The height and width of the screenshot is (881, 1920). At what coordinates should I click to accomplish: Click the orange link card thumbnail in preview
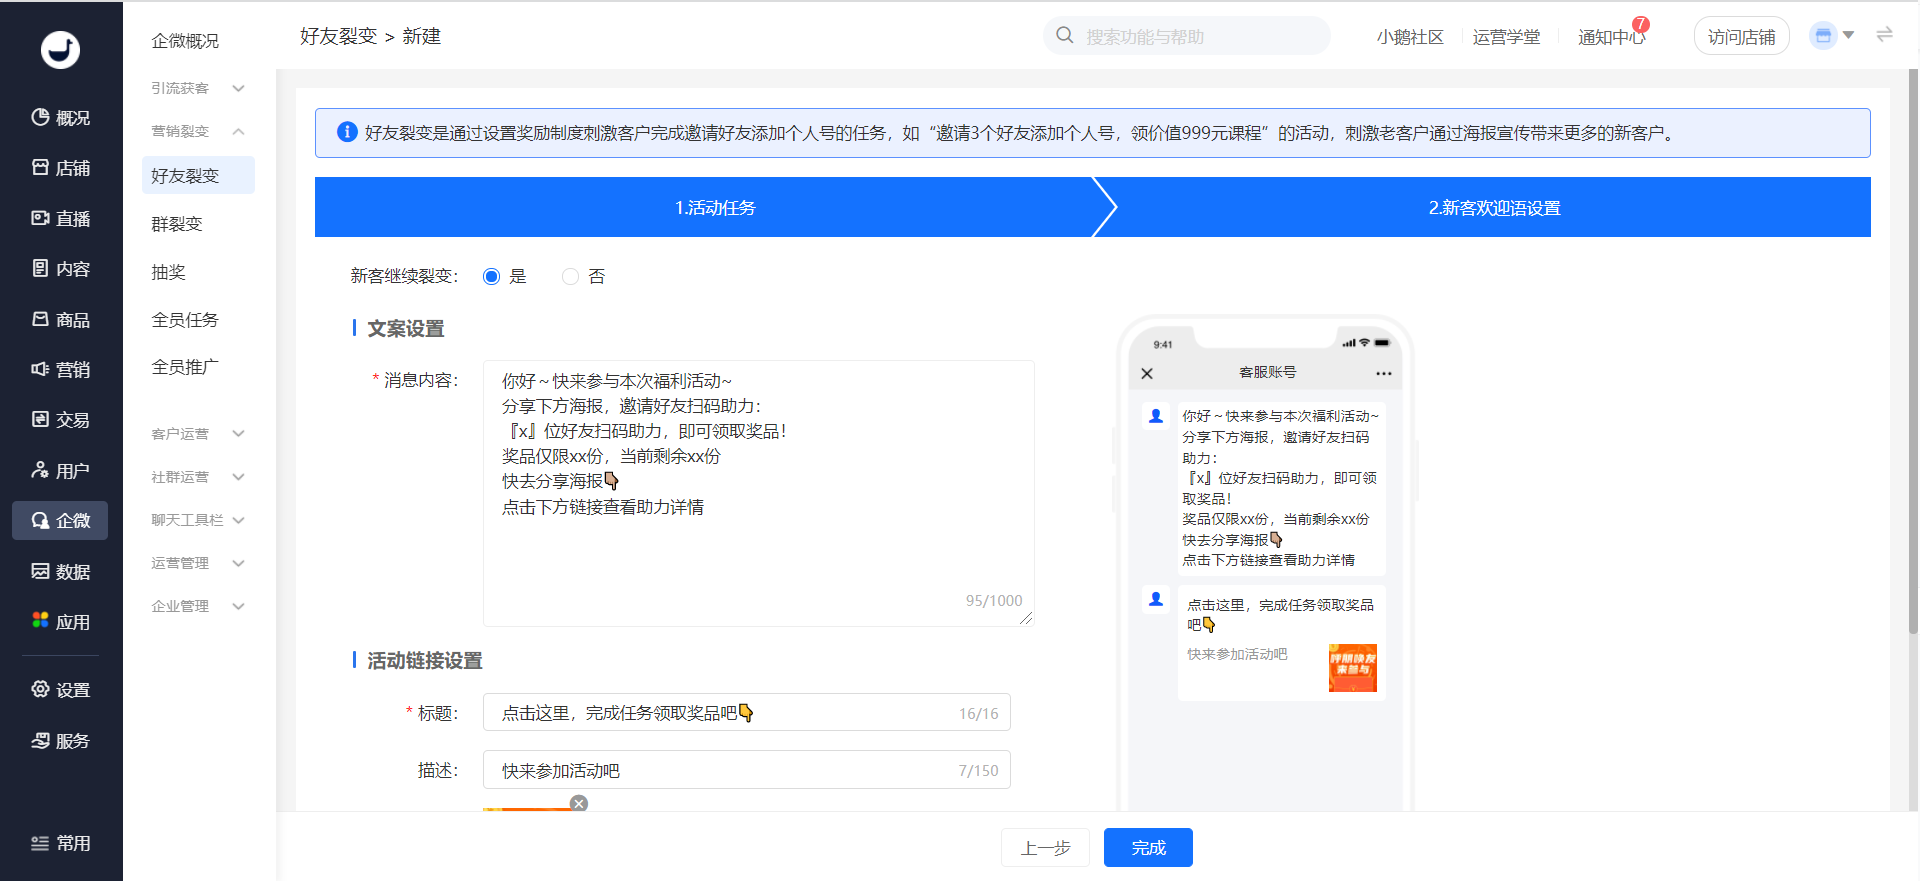pyautogui.click(x=1352, y=667)
